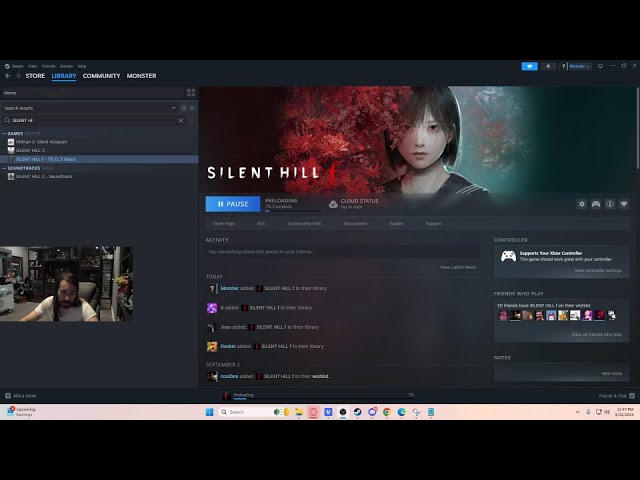
Task: Pause the SILENT HILL f preload
Action: pos(232,204)
